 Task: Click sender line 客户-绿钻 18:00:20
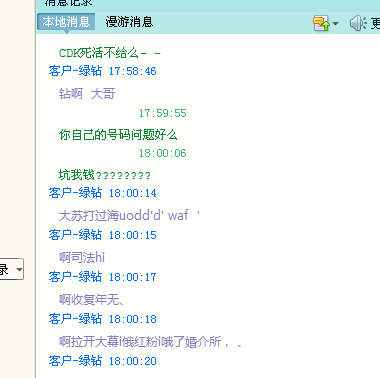coord(102,361)
